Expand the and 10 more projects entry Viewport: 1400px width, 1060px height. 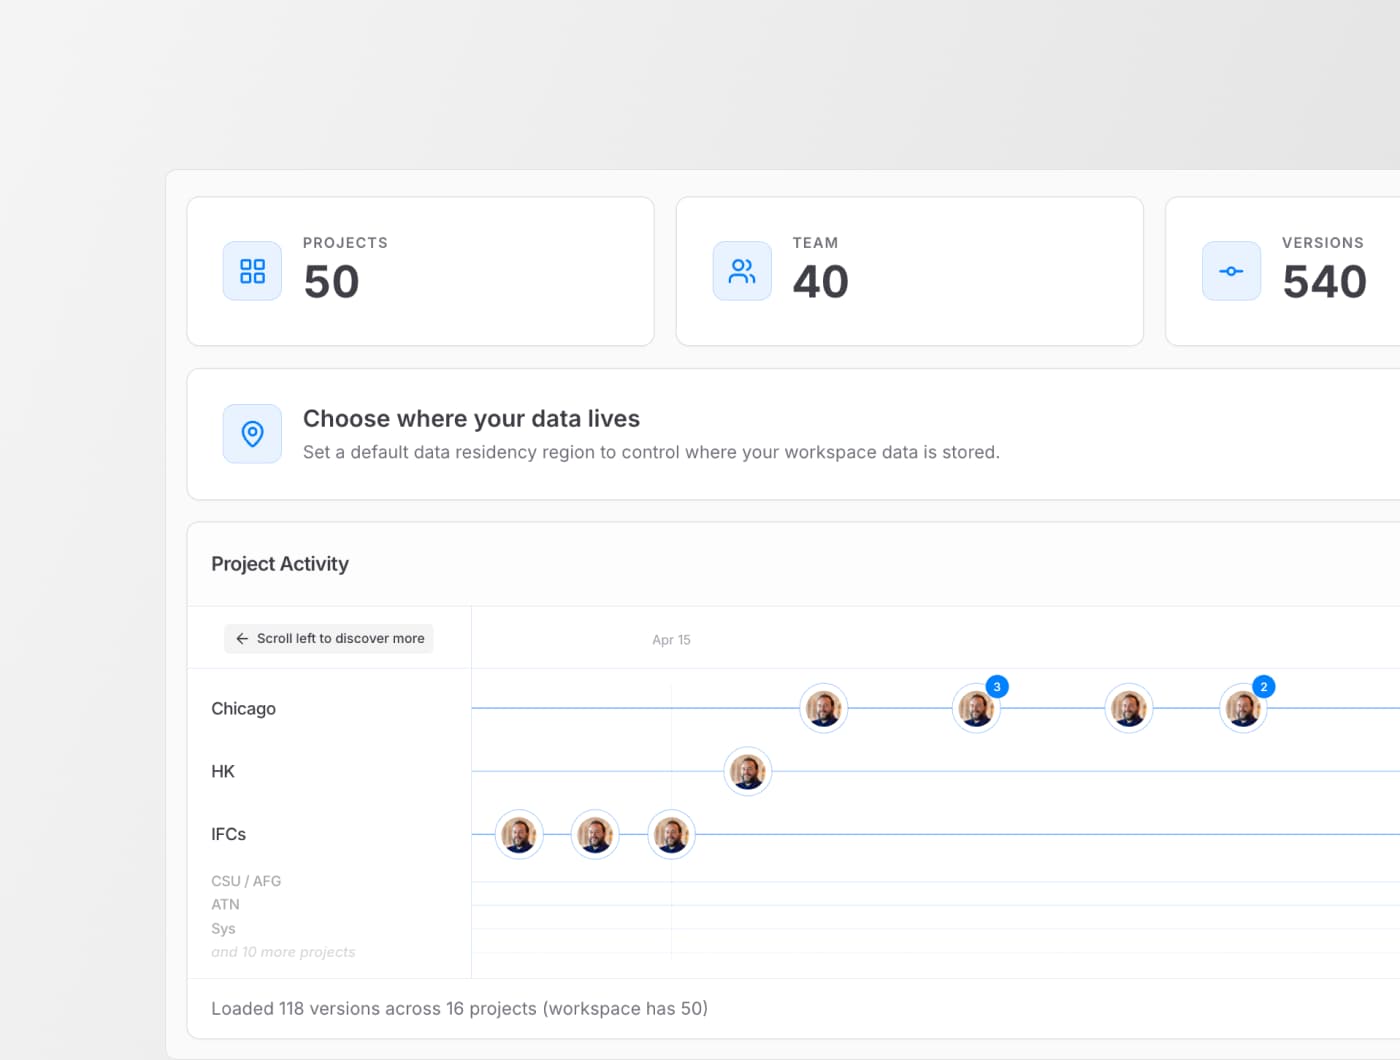[x=283, y=951]
